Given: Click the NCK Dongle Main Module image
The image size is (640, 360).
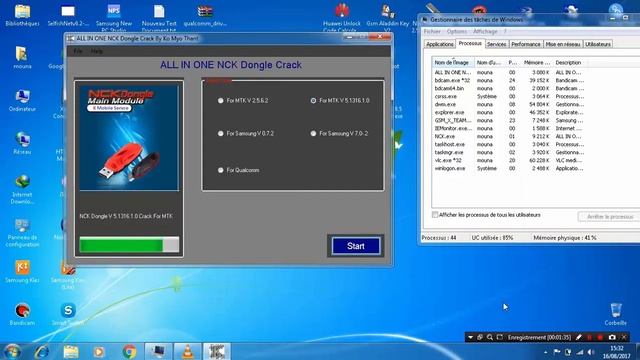Looking at the screenshot, I should 129,137.
